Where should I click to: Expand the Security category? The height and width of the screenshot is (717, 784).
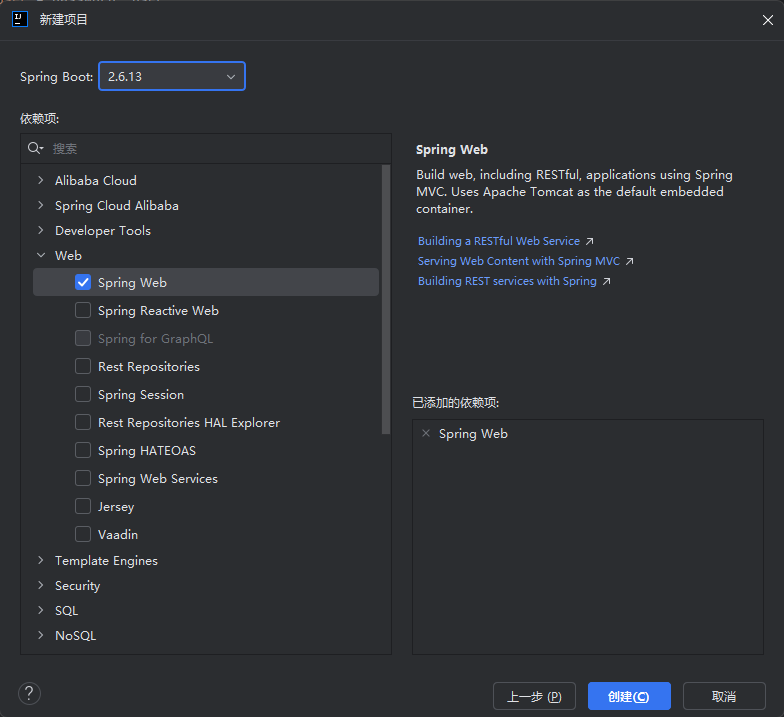coord(41,585)
